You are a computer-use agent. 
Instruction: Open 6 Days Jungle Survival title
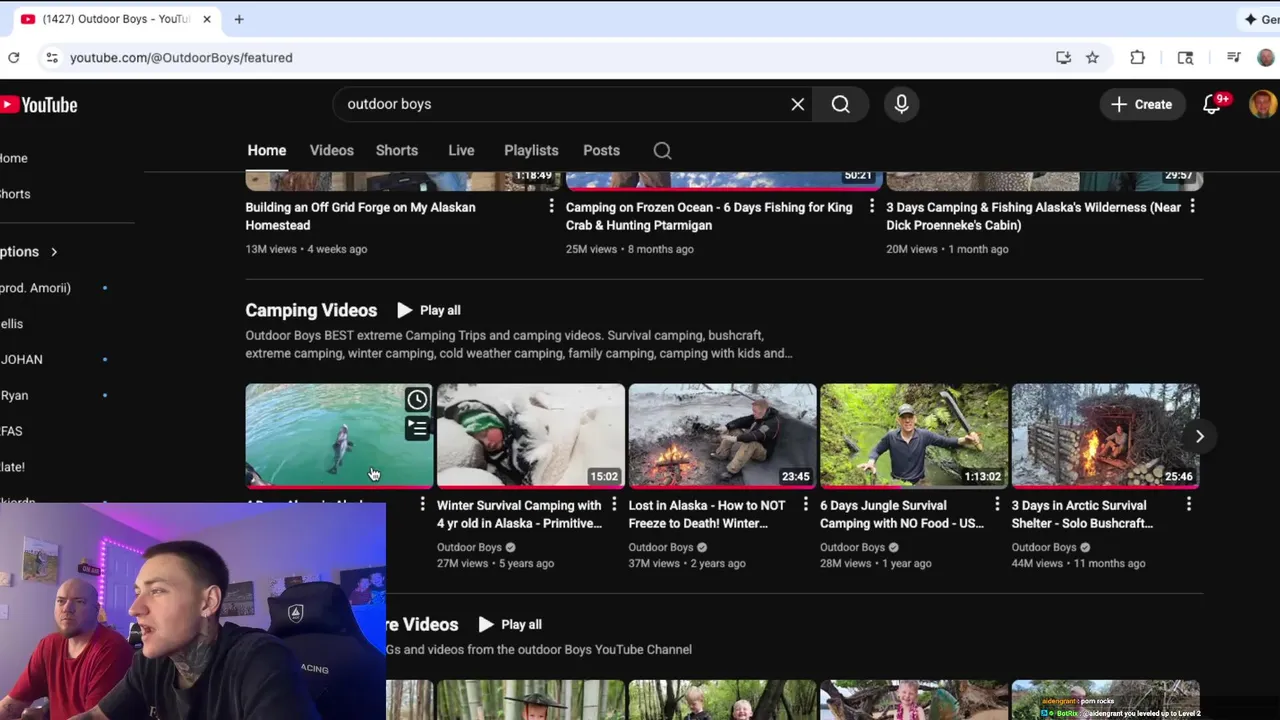pos(902,514)
